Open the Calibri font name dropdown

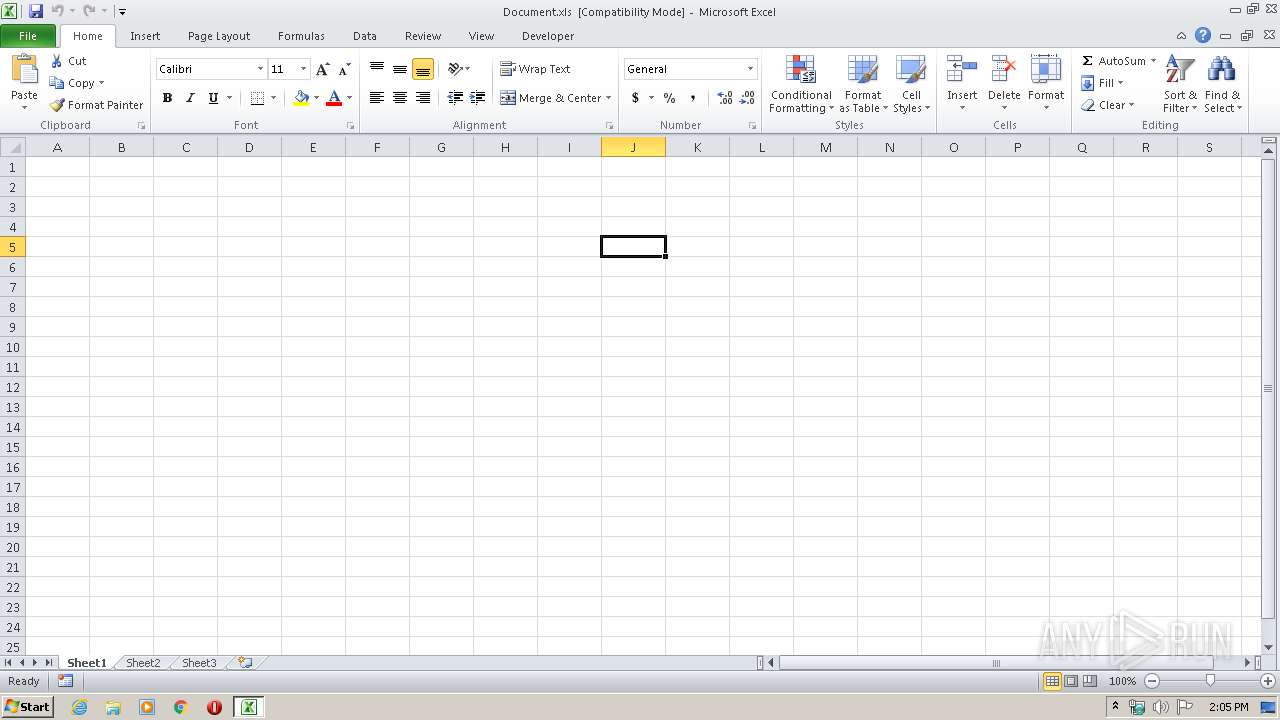(x=260, y=69)
